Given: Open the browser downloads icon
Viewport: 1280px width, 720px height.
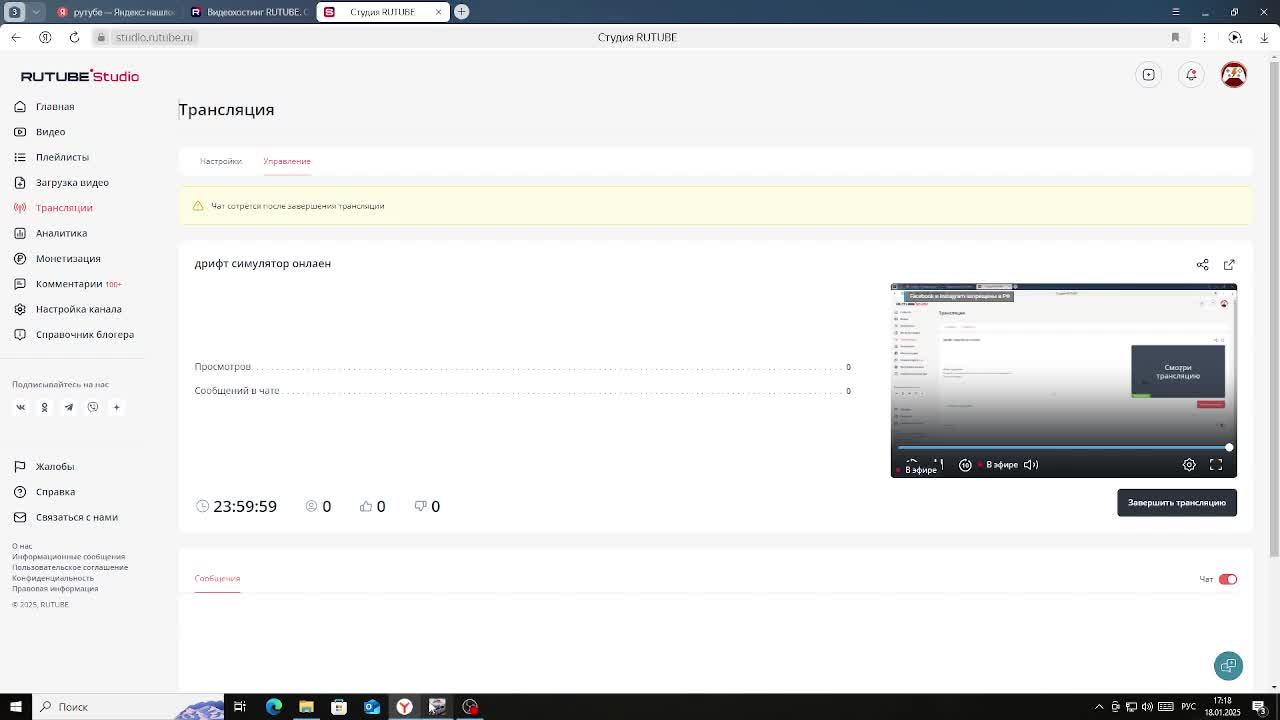Looking at the screenshot, I should coord(1264,37).
